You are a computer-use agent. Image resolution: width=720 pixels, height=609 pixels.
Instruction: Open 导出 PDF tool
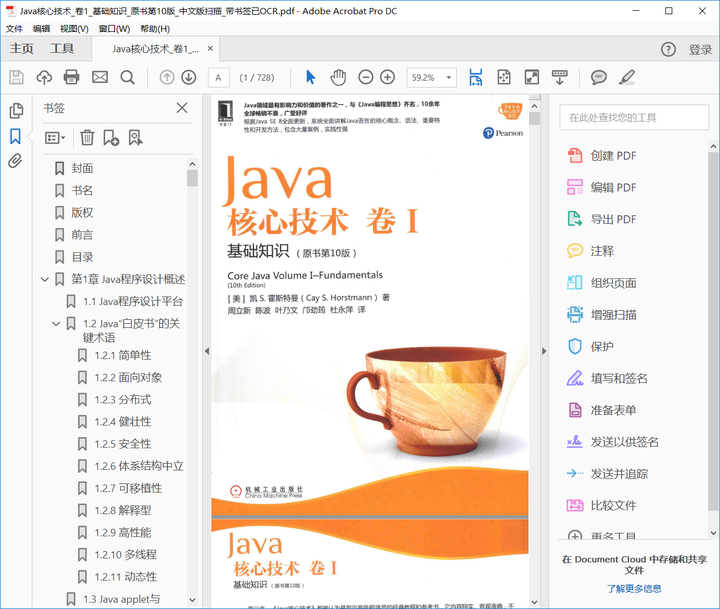point(602,219)
